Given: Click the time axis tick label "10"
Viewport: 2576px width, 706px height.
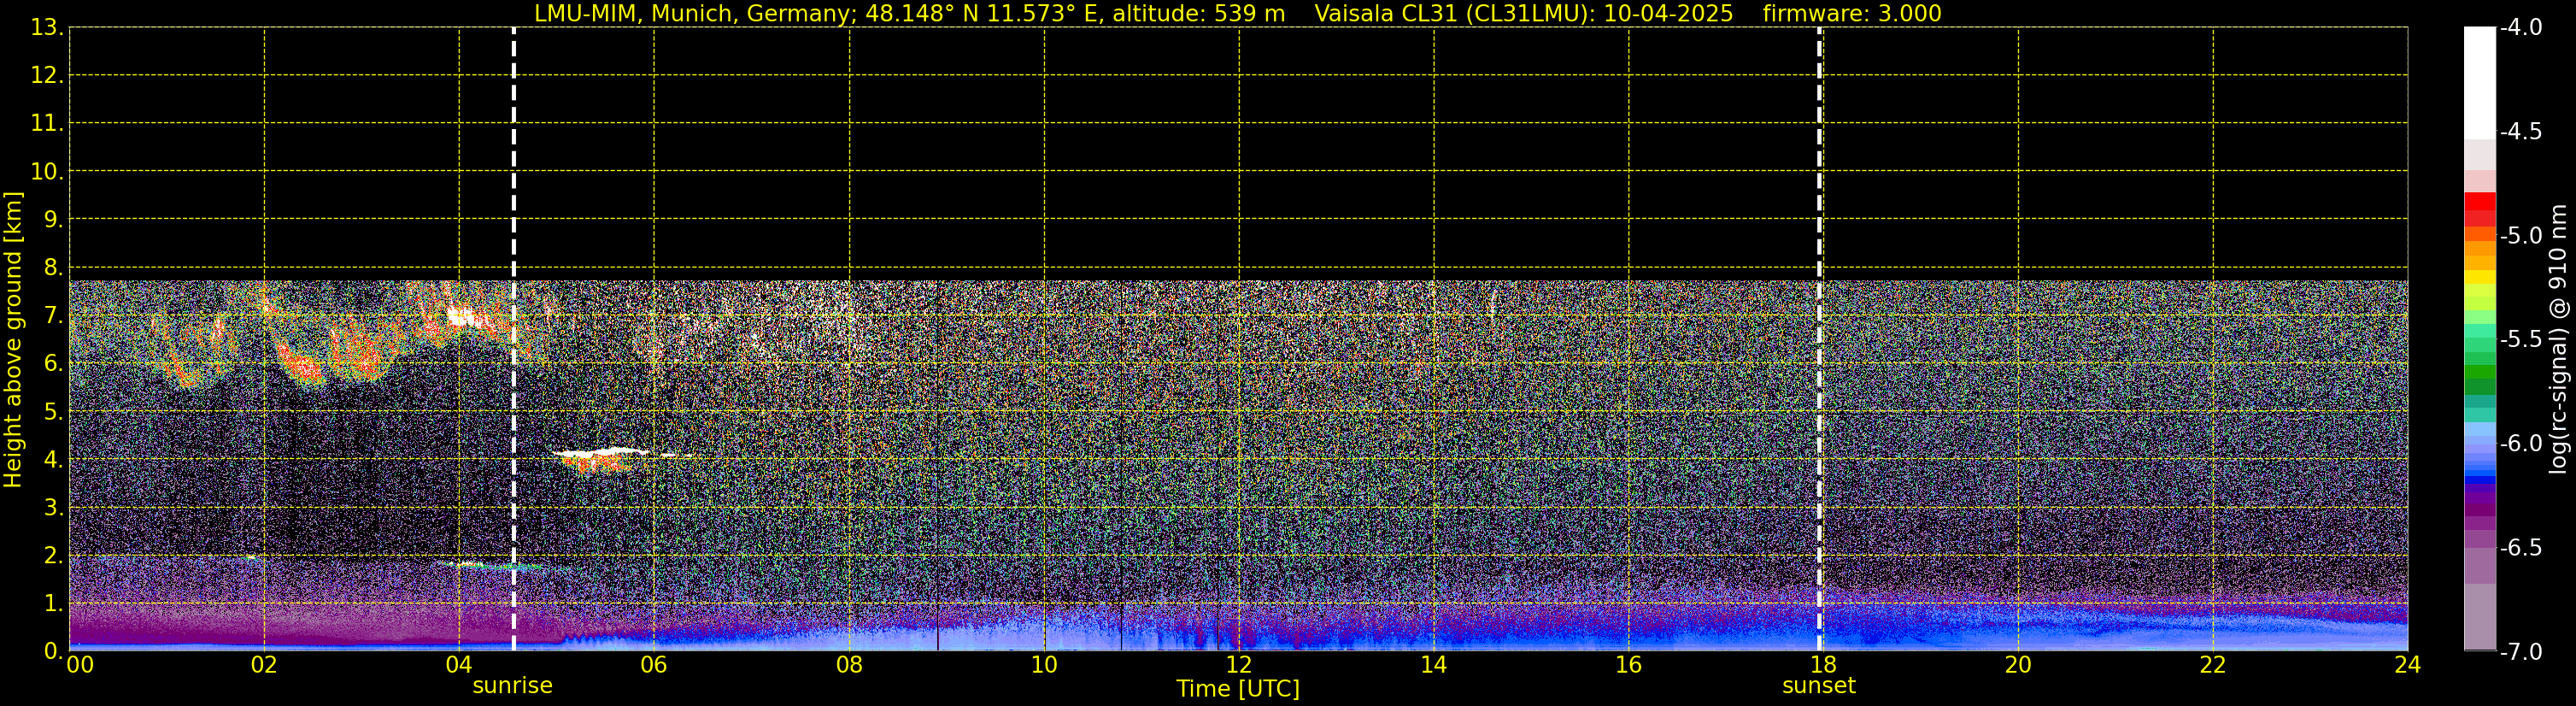Looking at the screenshot, I should pyautogui.click(x=1044, y=665).
